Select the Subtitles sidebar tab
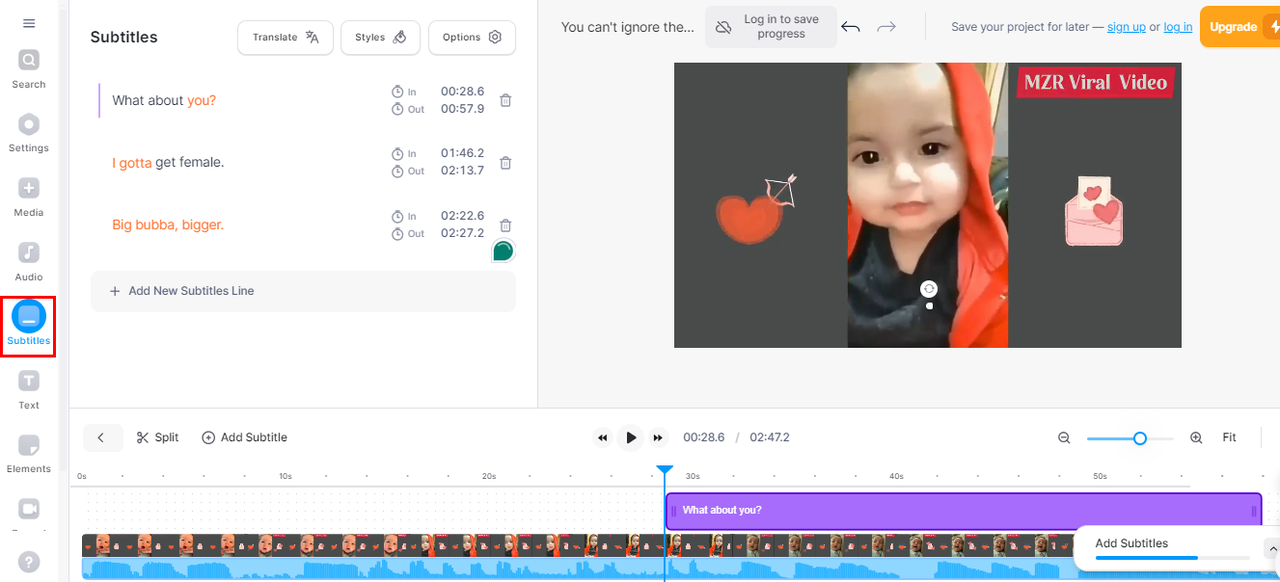This screenshot has width=1280, height=582. (29, 326)
